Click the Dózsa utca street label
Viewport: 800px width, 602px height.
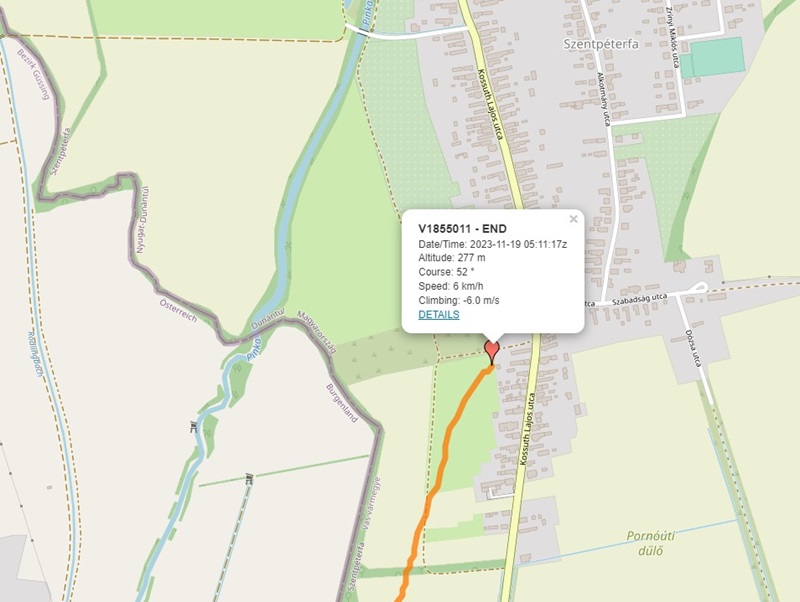coord(693,348)
